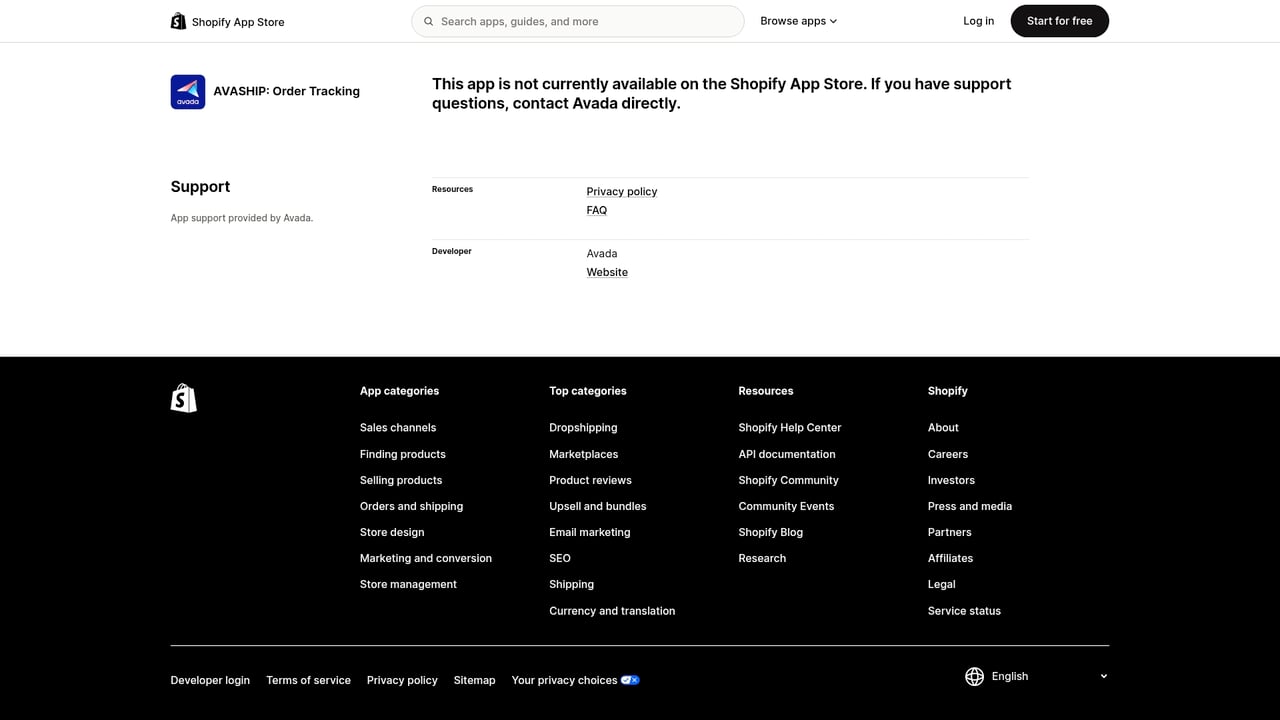Open the Privacy policy resource link
Screen dimensions: 1280x720
point(621,191)
